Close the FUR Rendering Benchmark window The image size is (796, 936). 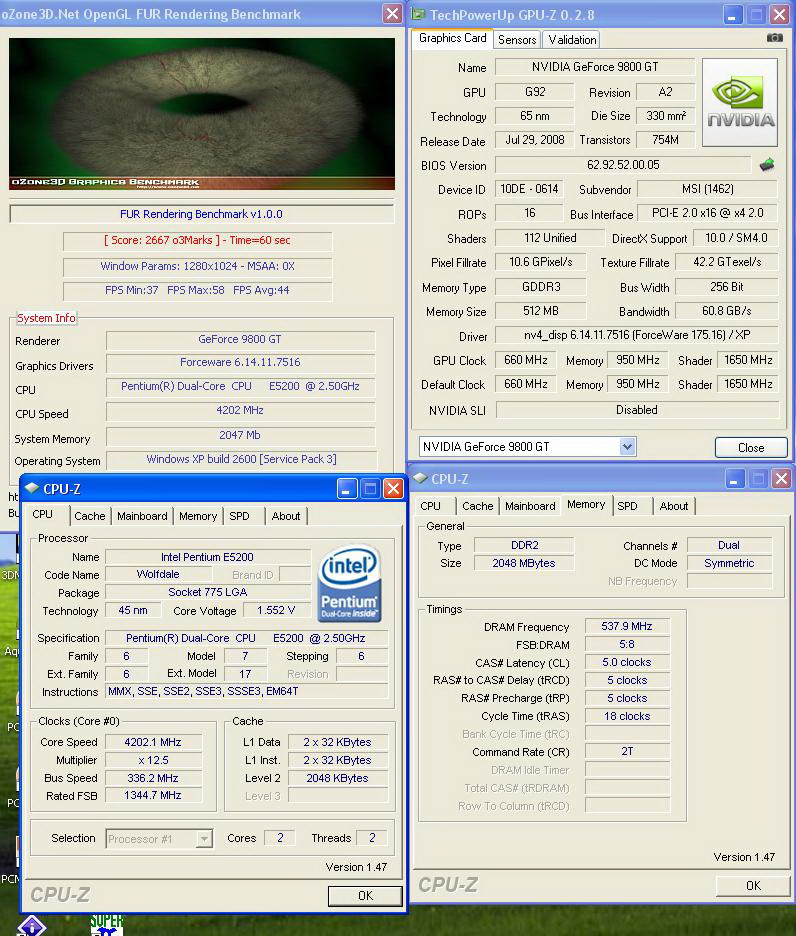pos(392,14)
